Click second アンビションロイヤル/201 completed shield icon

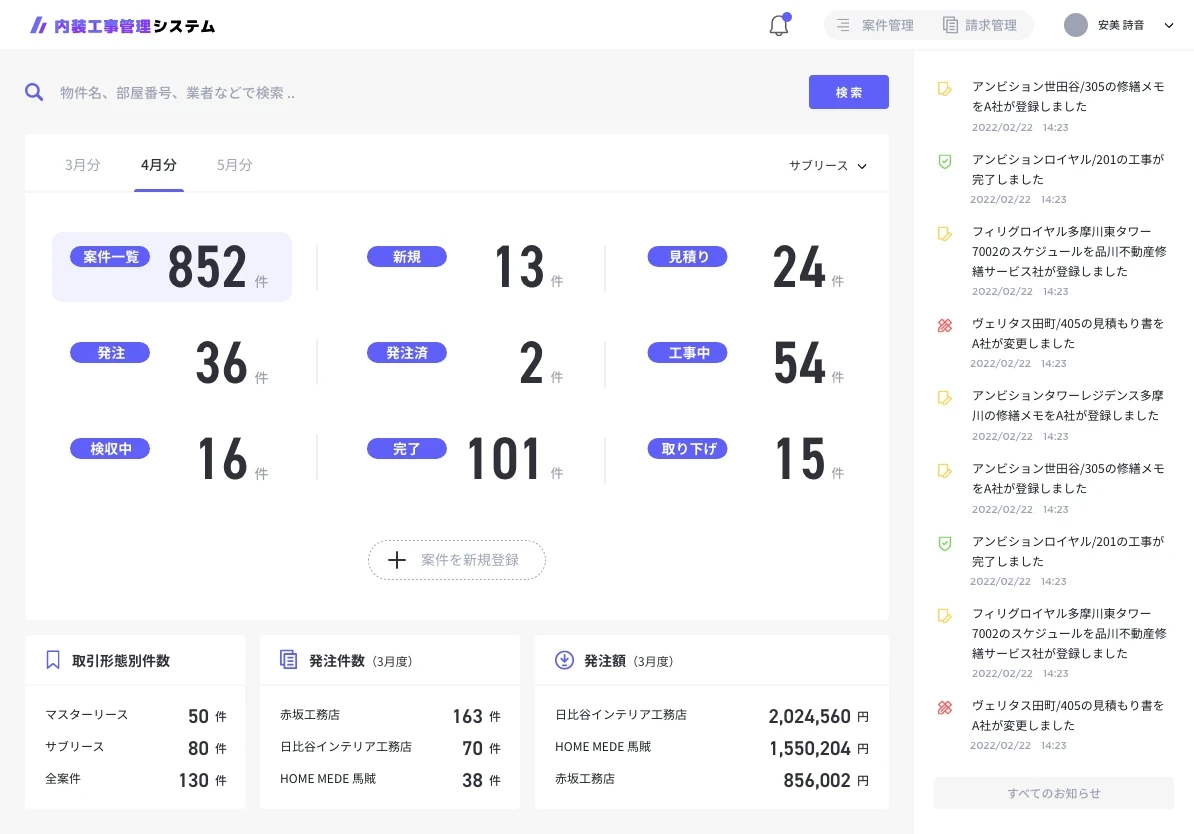tap(944, 544)
